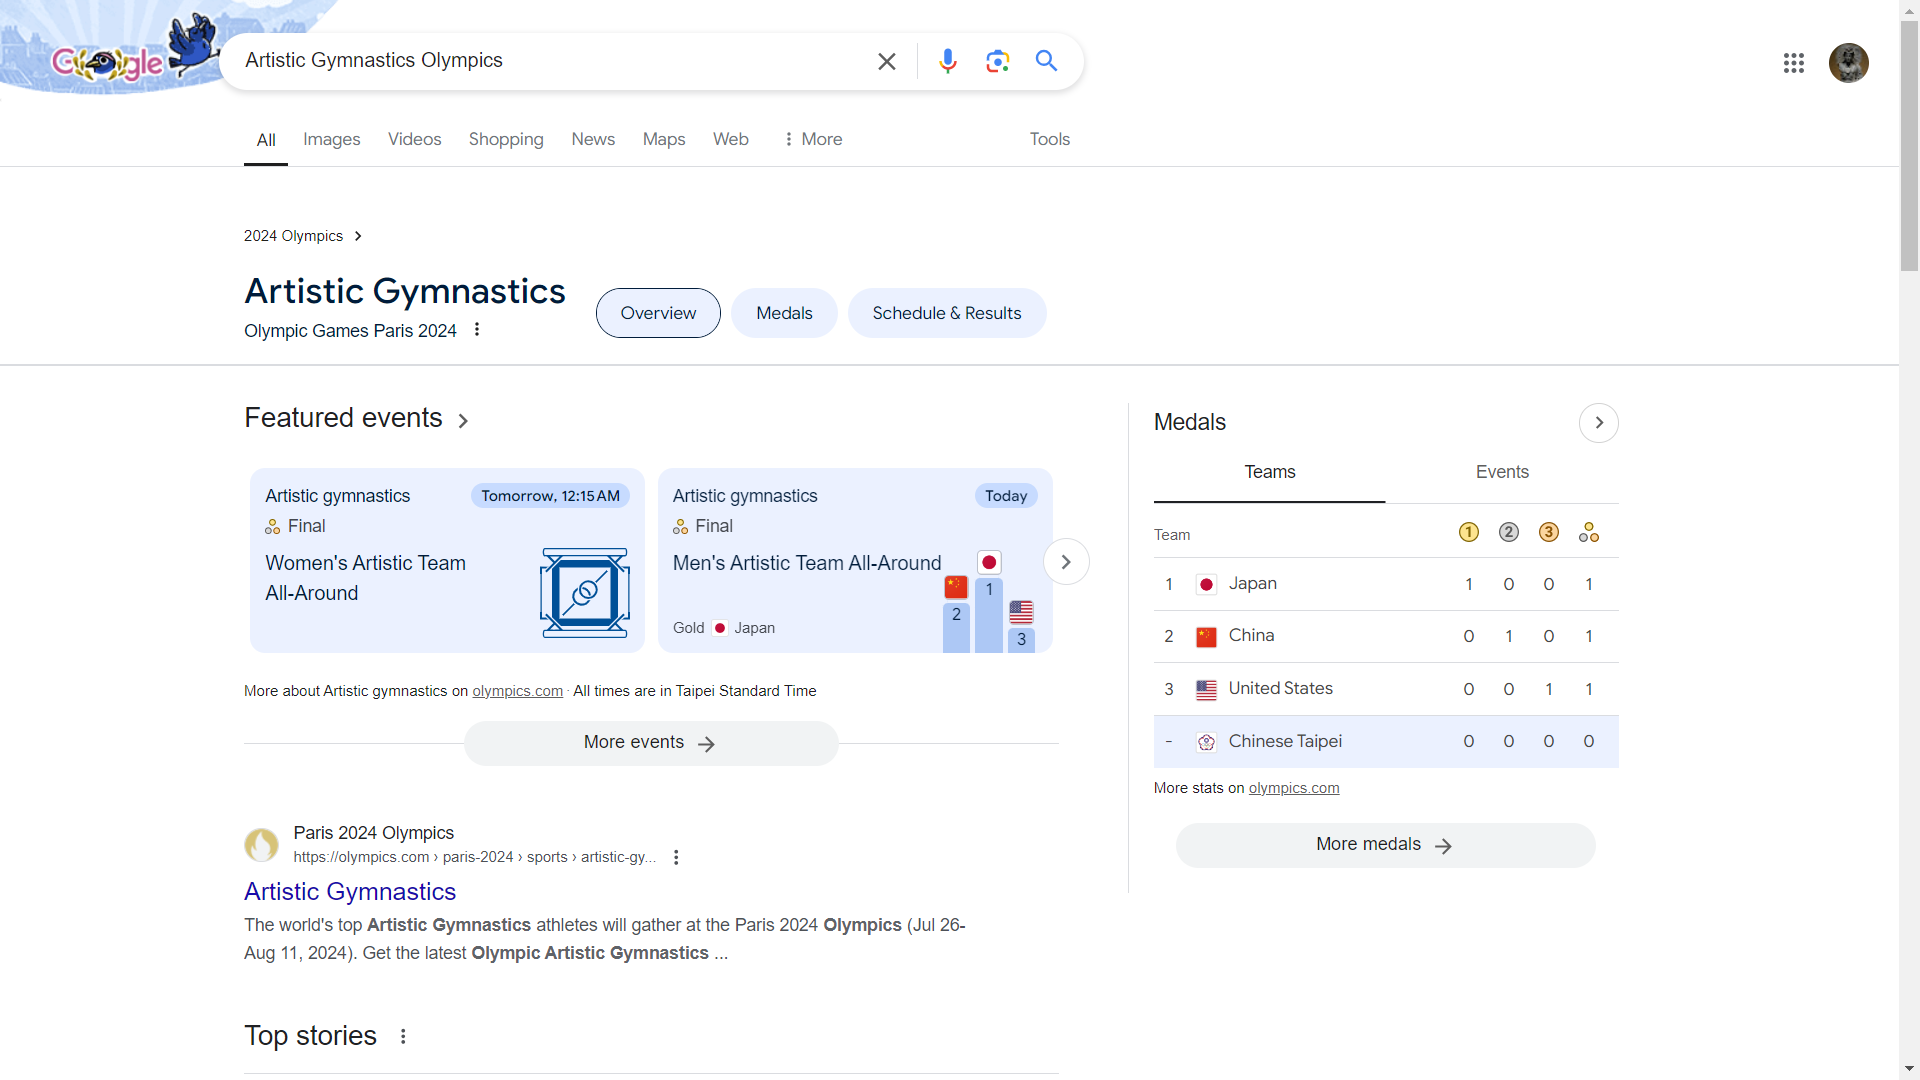Screen dimensions: 1920x1080
Task: Switch to the Images results tab
Action: click(331, 139)
